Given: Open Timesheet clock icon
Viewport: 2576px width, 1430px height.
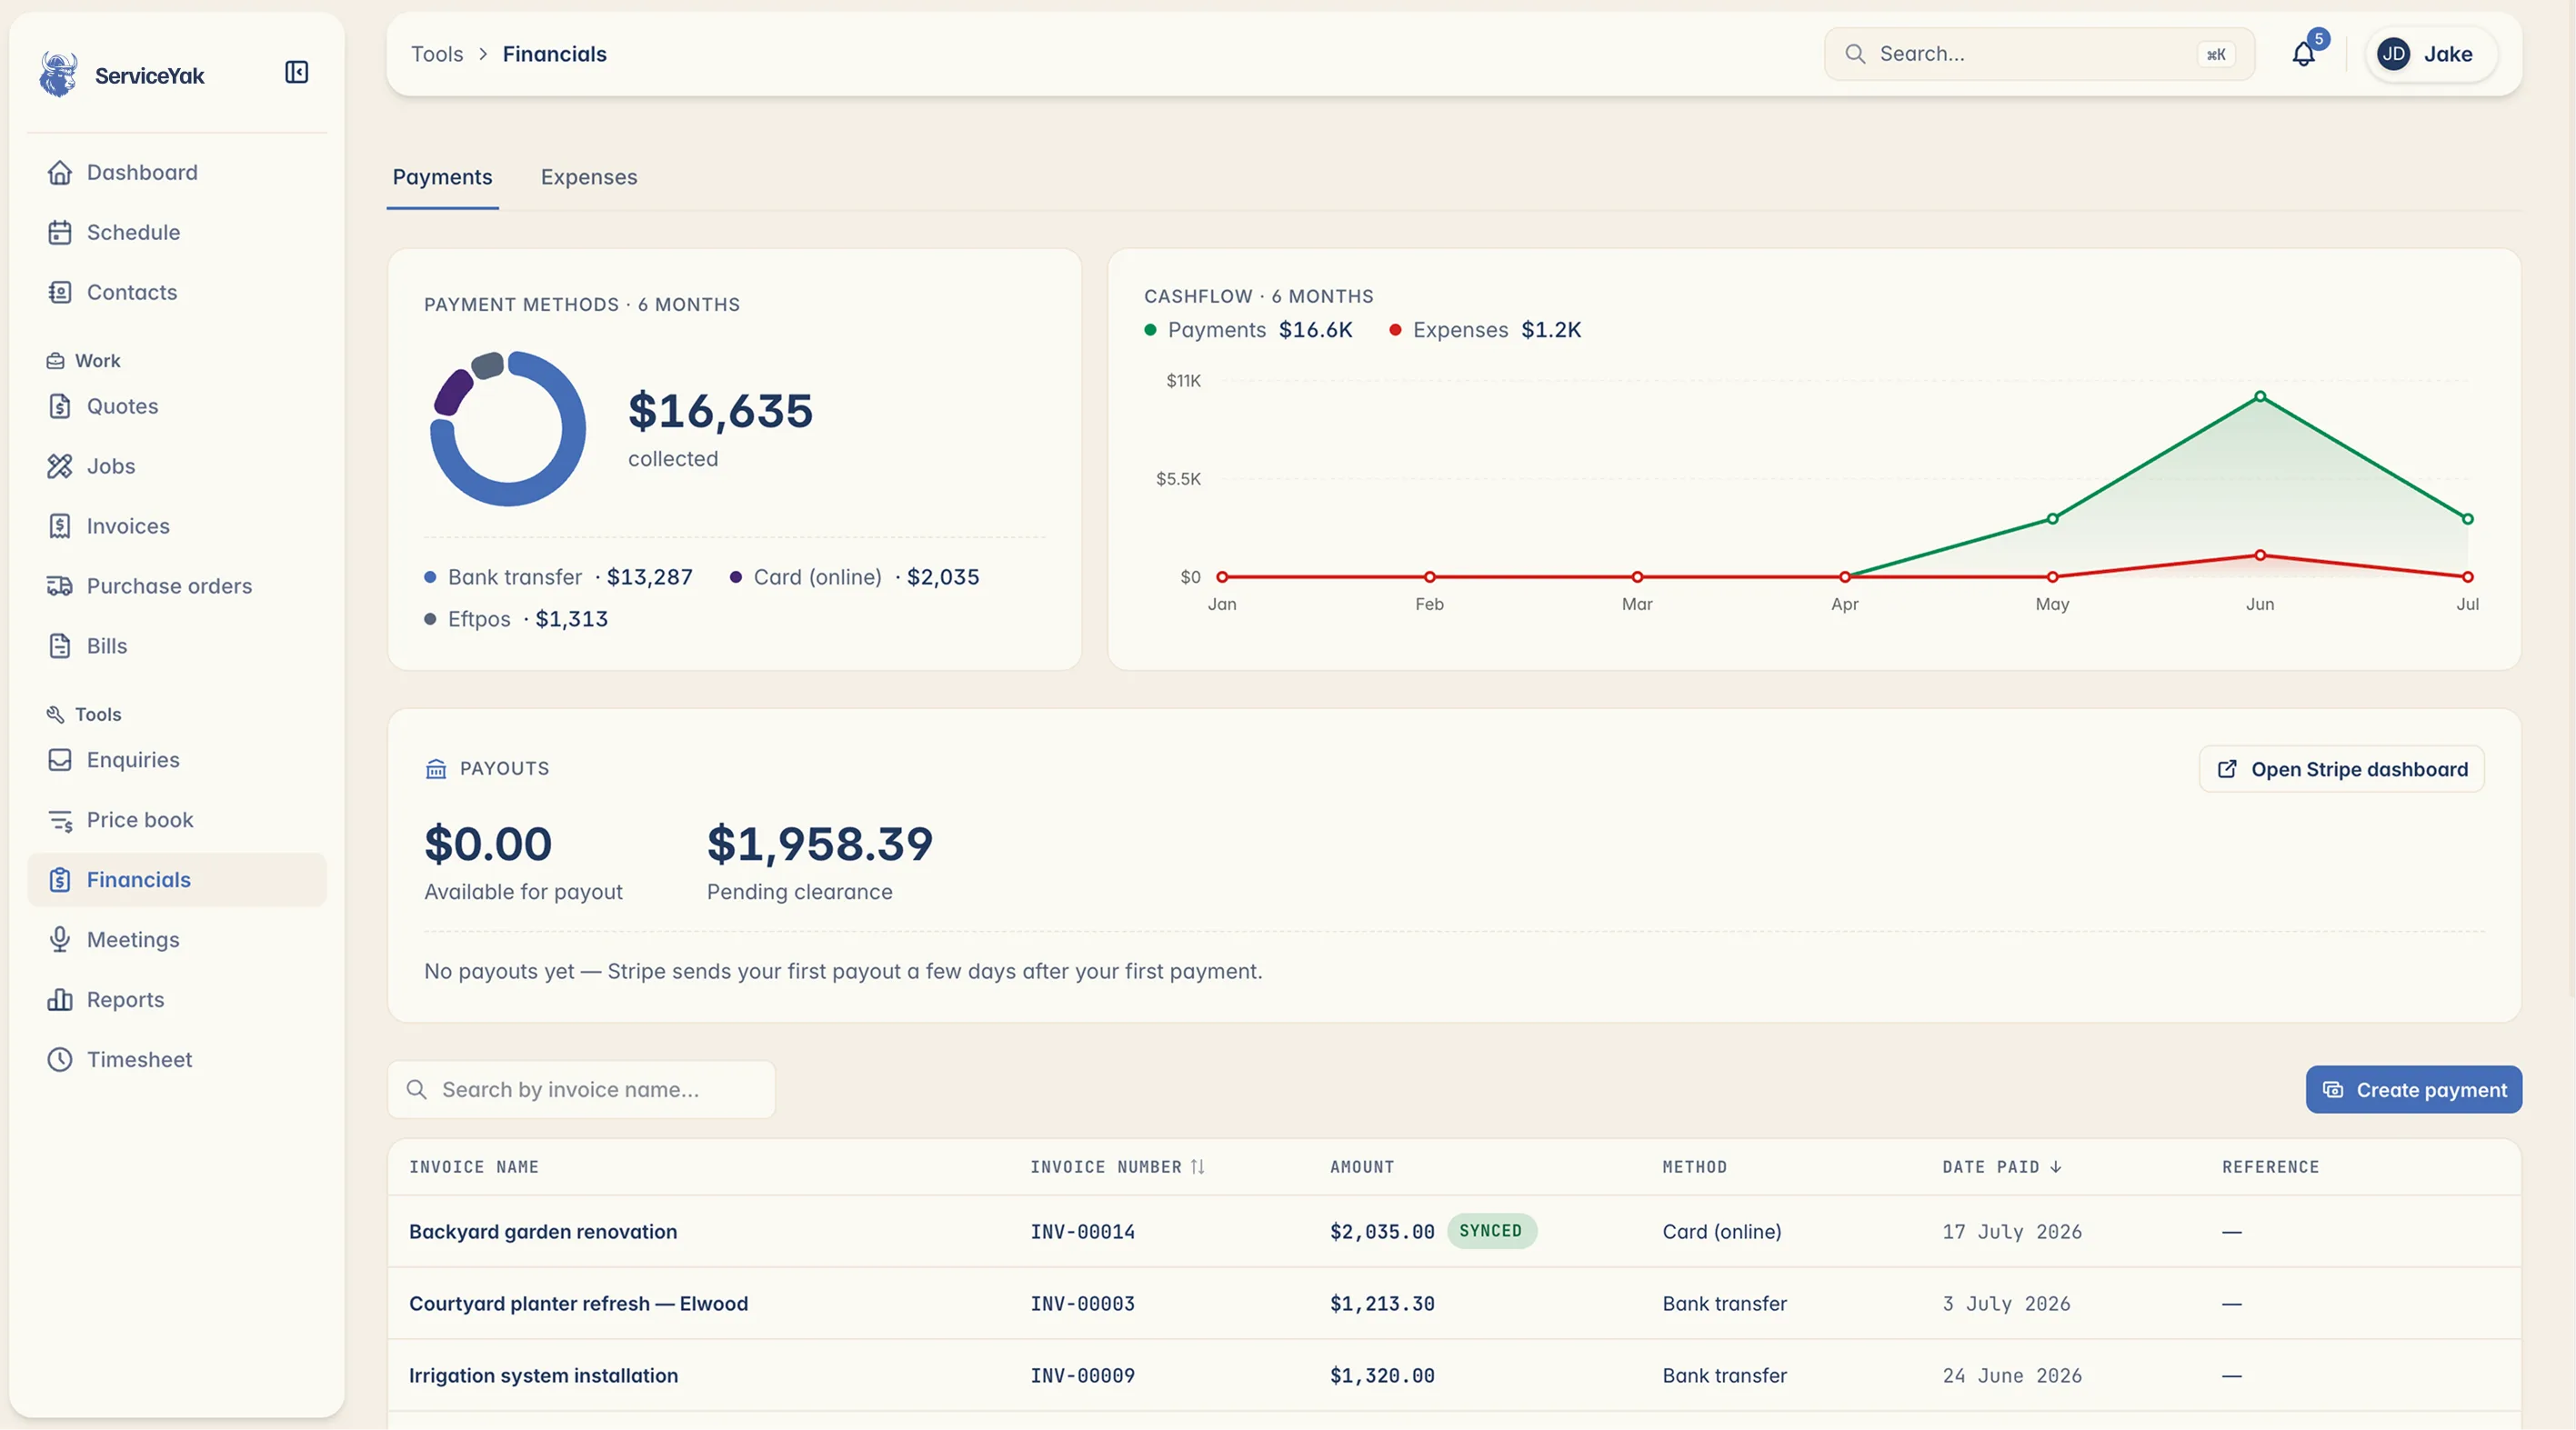Looking at the screenshot, I should (60, 1060).
